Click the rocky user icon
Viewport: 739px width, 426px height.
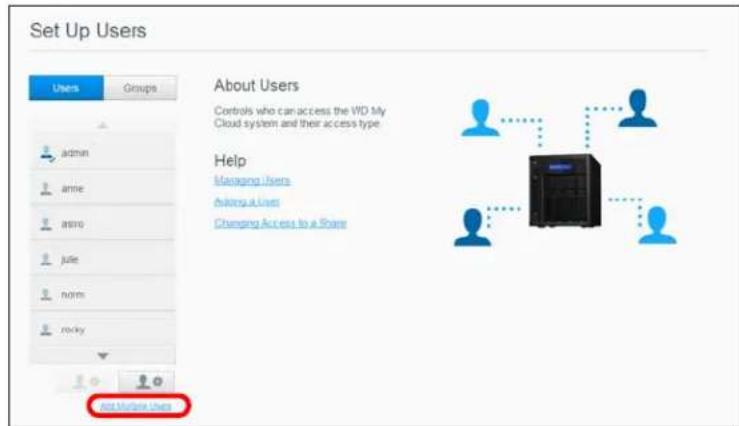pos(46,329)
